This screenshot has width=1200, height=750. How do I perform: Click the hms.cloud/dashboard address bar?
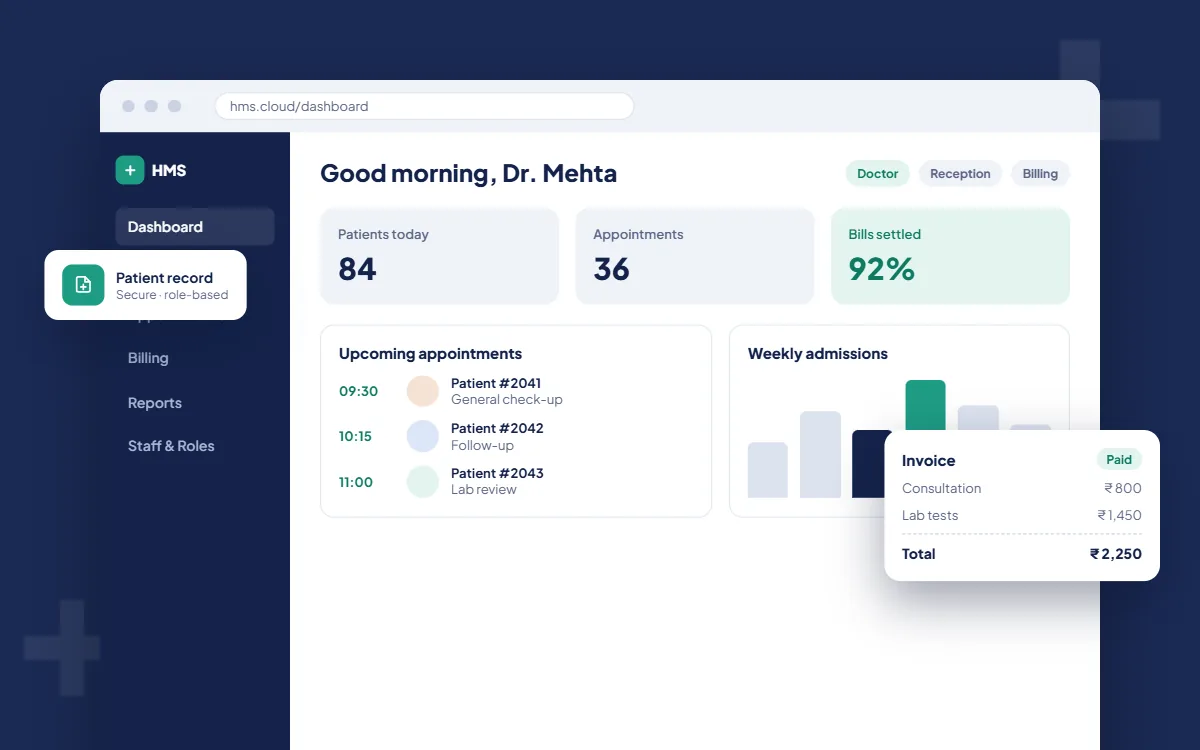(424, 106)
